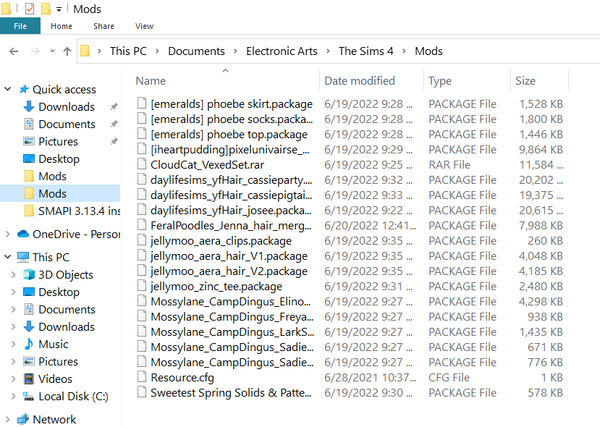Open SMAPI 3.13.4 installer folder

click(x=79, y=211)
